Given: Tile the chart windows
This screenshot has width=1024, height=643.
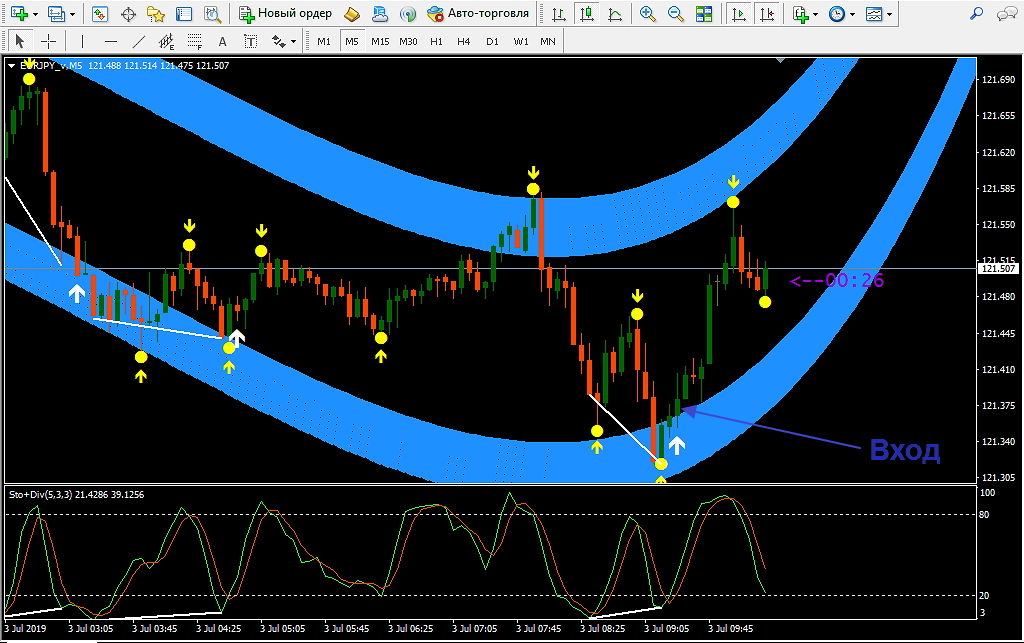Looking at the screenshot, I should click(704, 14).
